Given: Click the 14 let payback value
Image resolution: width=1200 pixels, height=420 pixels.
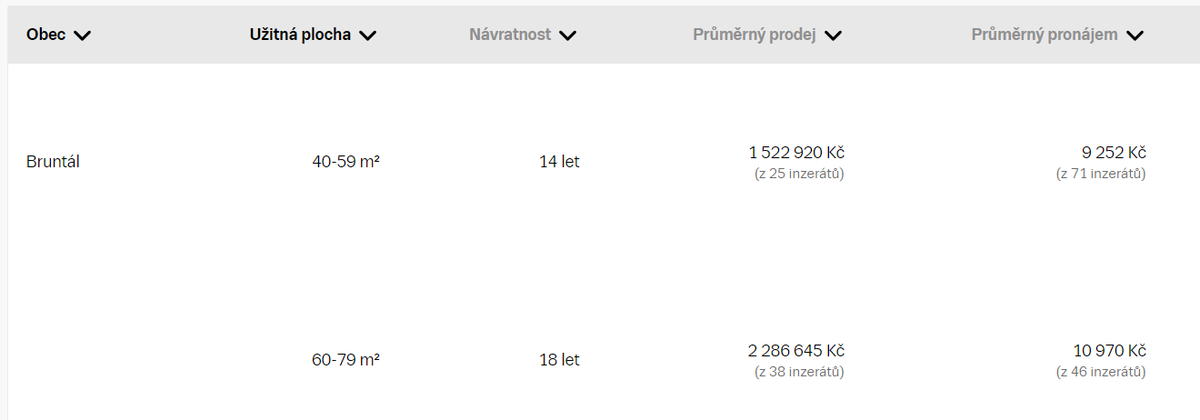Looking at the screenshot, I should click(559, 161).
